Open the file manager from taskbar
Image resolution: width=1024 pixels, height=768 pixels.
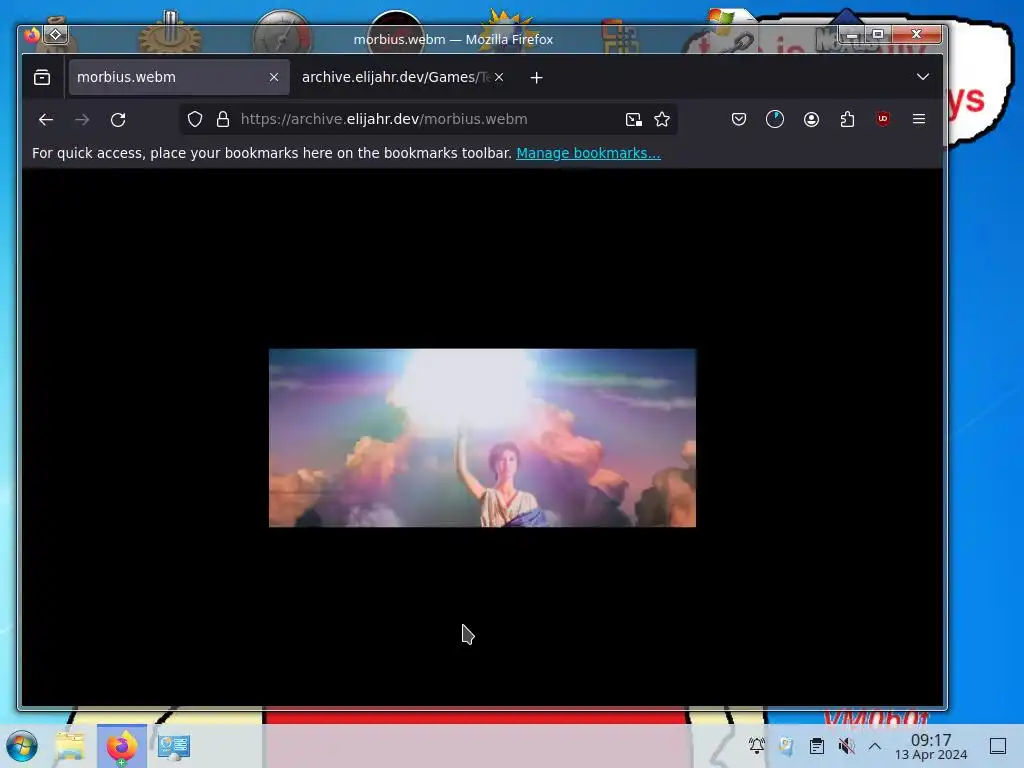pyautogui.click(x=69, y=746)
